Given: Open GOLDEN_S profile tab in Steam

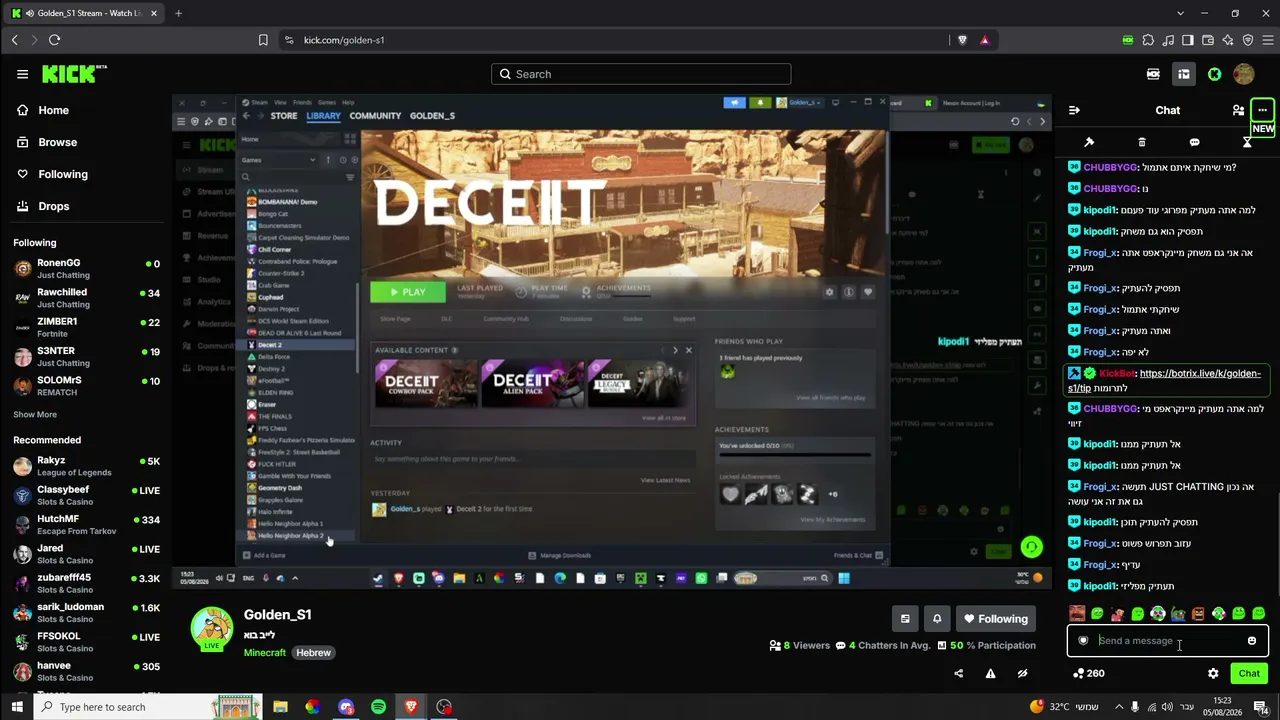Looking at the screenshot, I should pos(432,116).
